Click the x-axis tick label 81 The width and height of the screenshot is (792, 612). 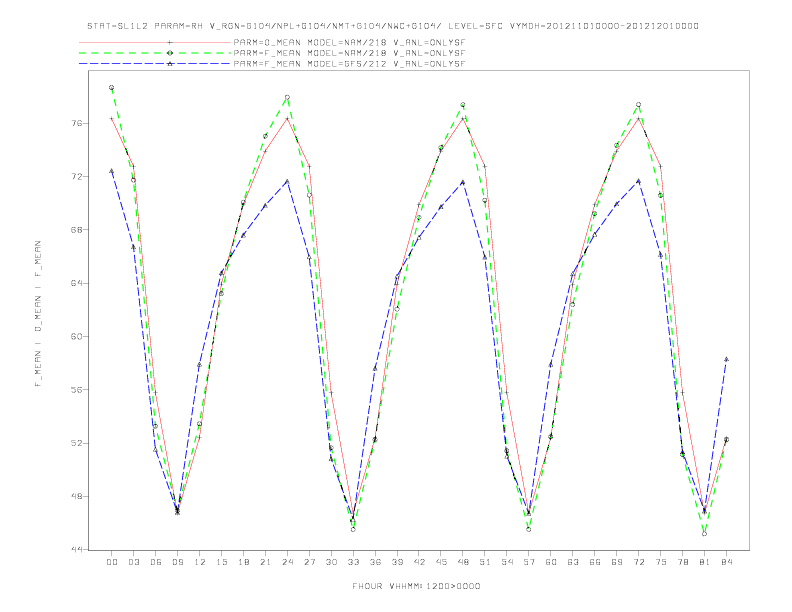705,562
